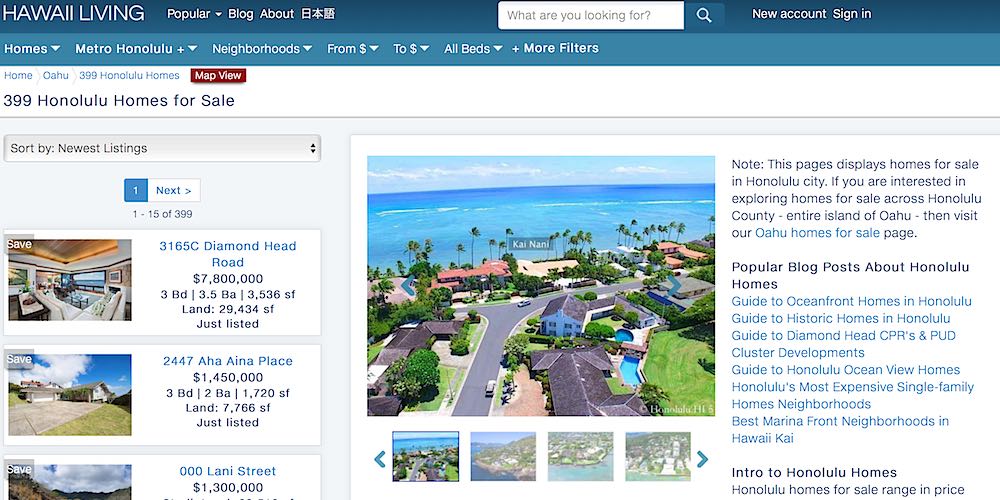Open the Popular menu
The width and height of the screenshot is (1000, 500).
[194, 14]
